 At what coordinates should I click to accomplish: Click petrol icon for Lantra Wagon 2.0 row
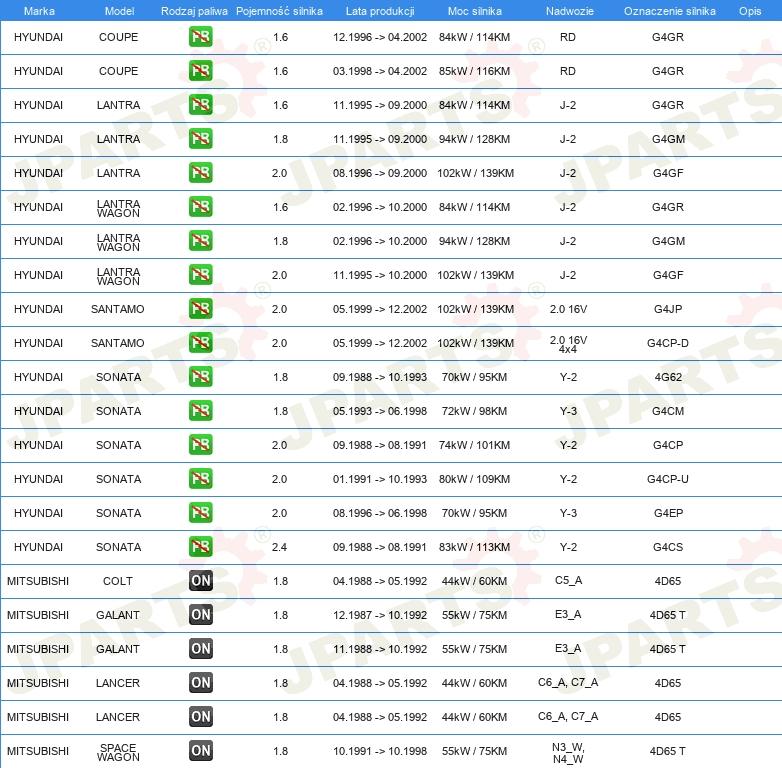pyautogui.click(x=200, y=274)
